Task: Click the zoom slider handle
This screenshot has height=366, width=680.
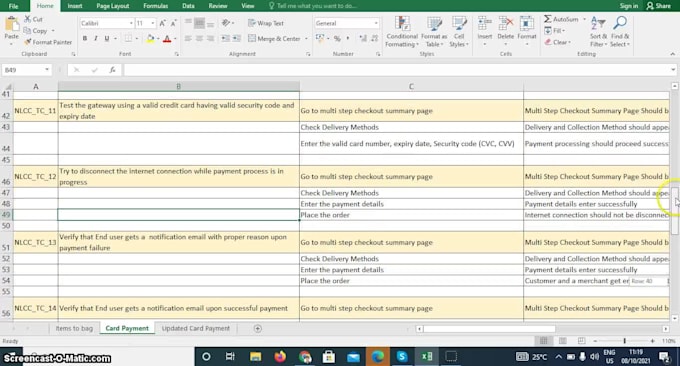Action: point(624,341)
